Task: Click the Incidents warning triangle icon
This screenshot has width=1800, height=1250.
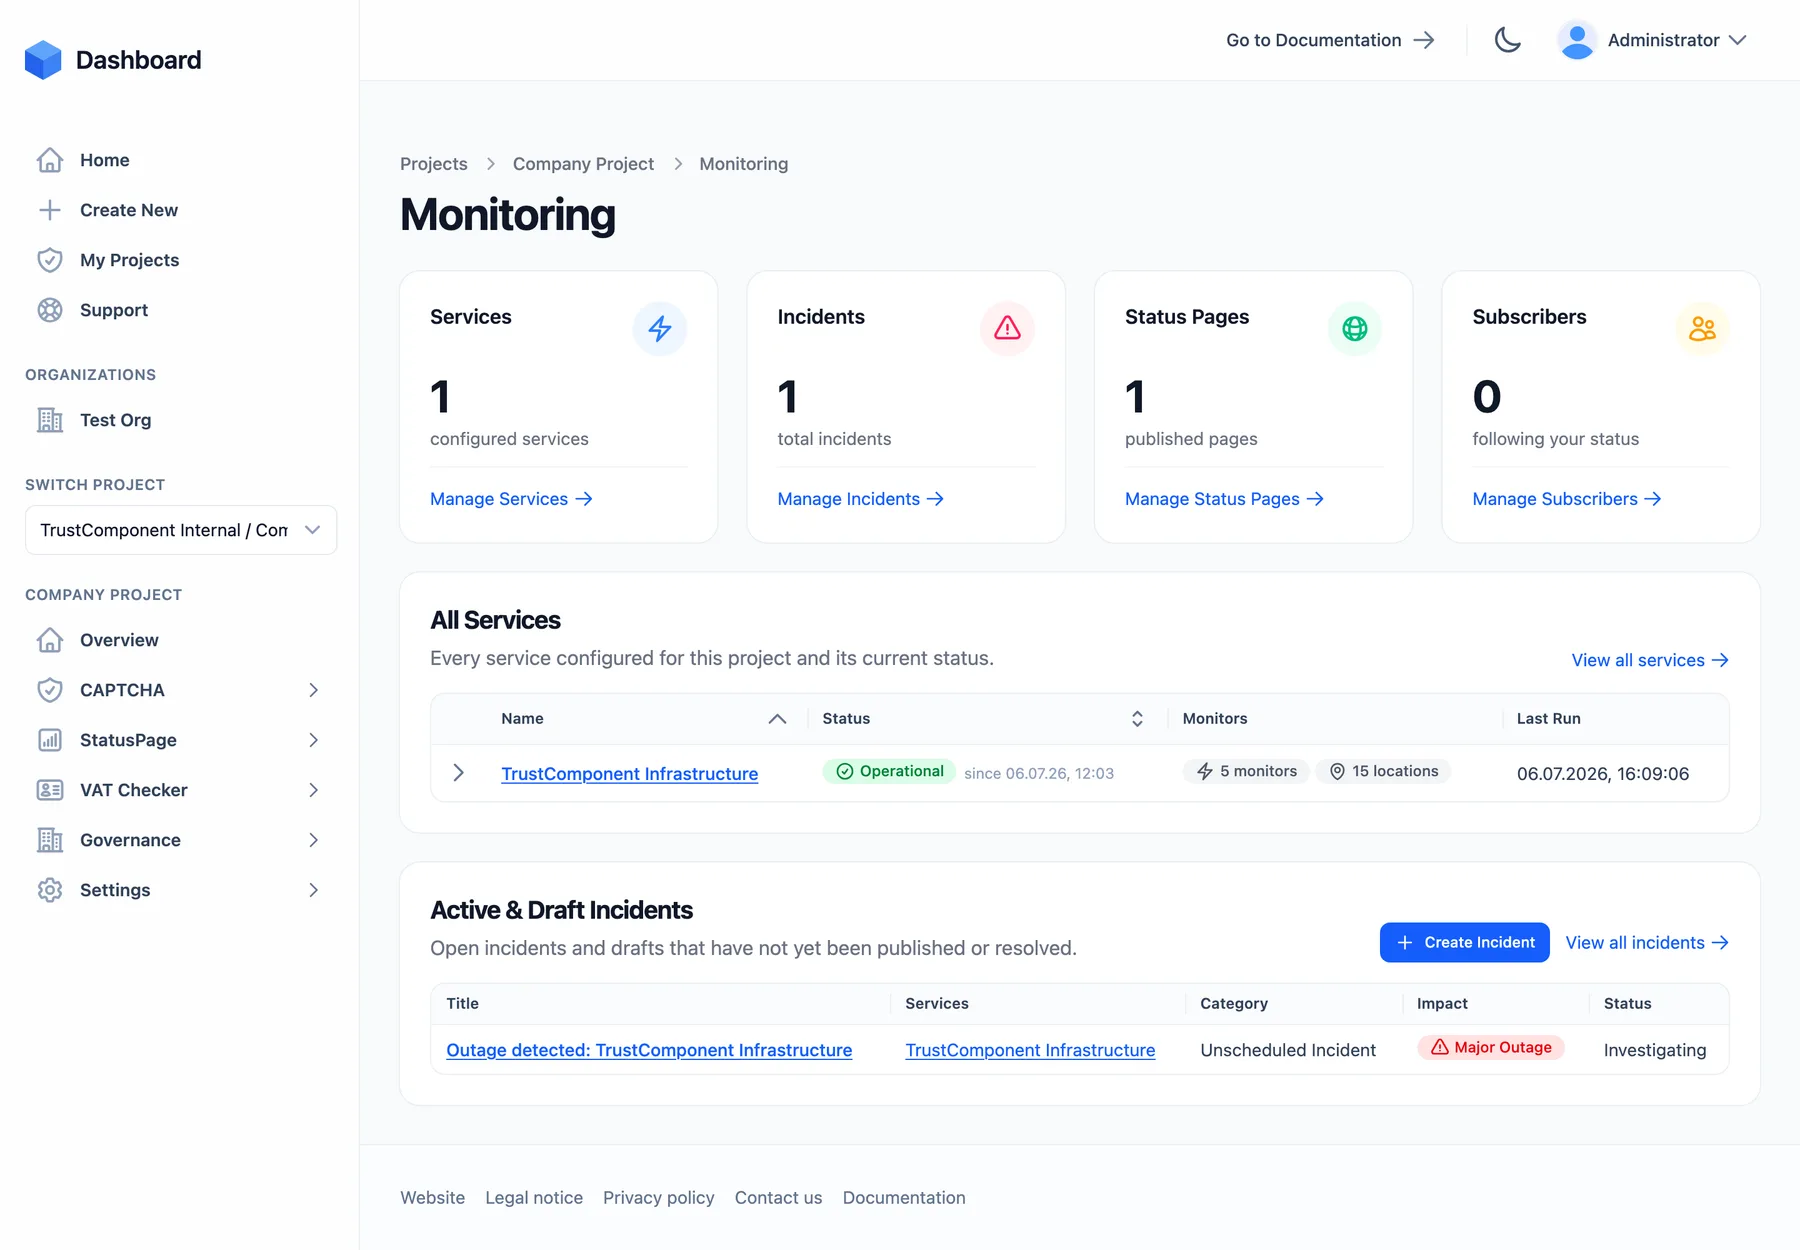Action: coord(1007,328)
